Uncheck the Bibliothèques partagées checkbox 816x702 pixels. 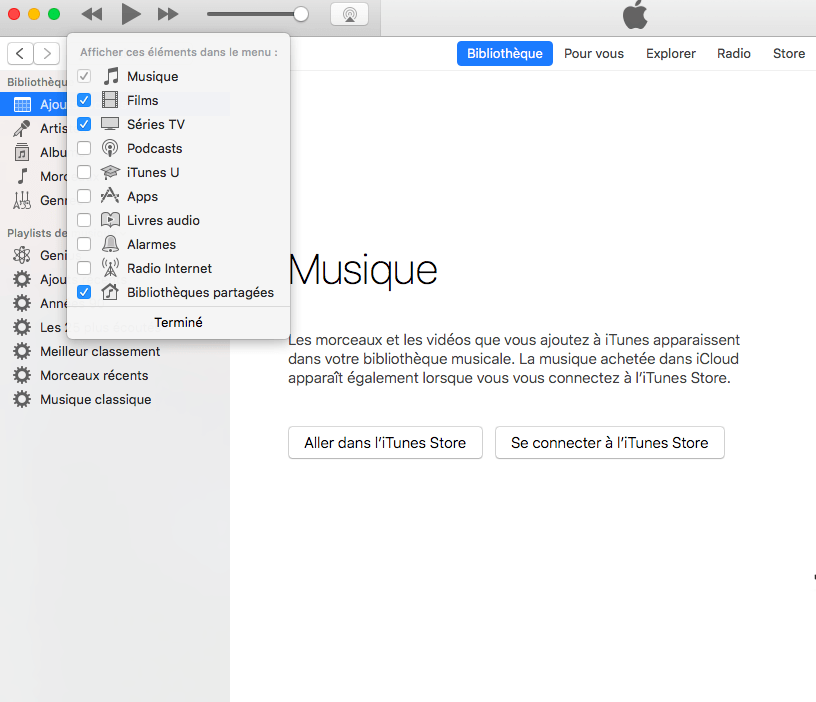[84, 292]
